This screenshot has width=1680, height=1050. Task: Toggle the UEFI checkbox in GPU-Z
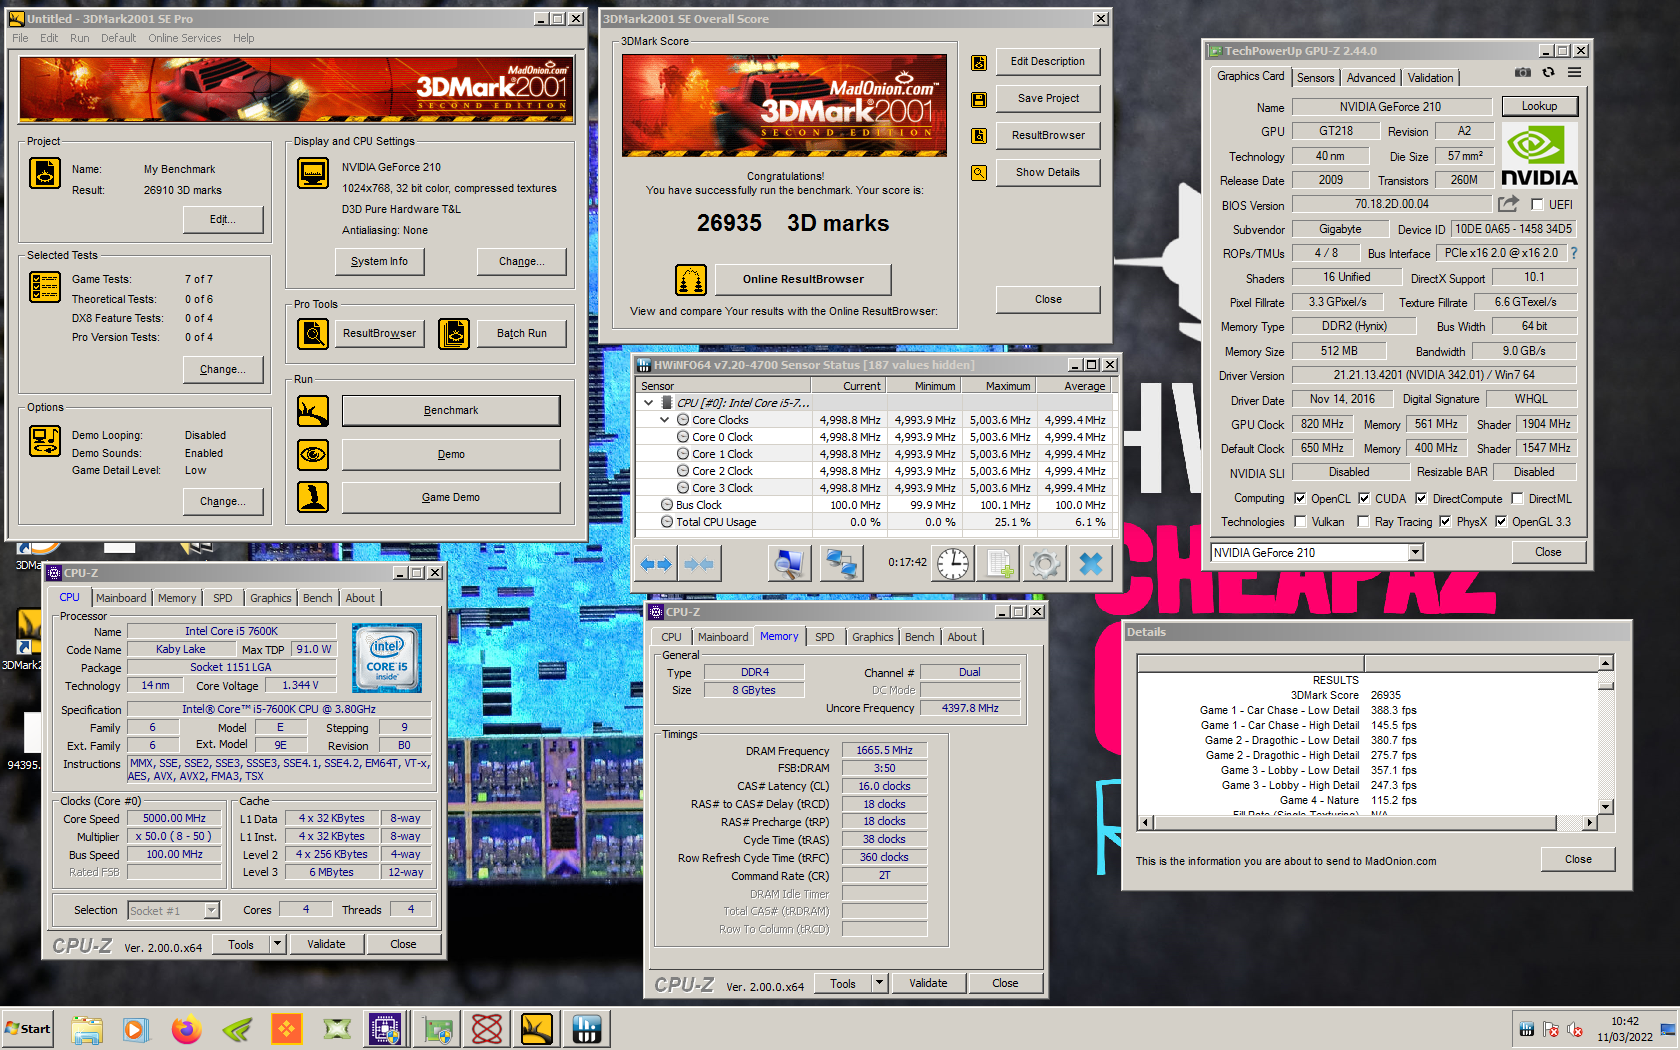1537,205
